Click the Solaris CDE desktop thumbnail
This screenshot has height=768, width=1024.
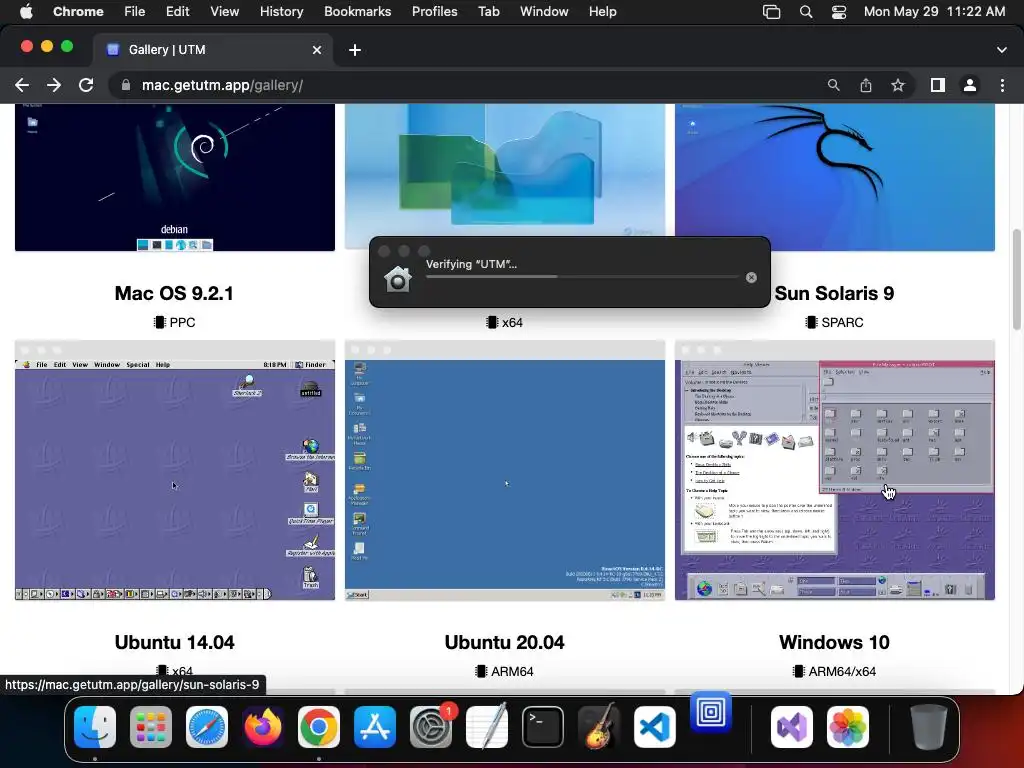click(x=835, y=470)
